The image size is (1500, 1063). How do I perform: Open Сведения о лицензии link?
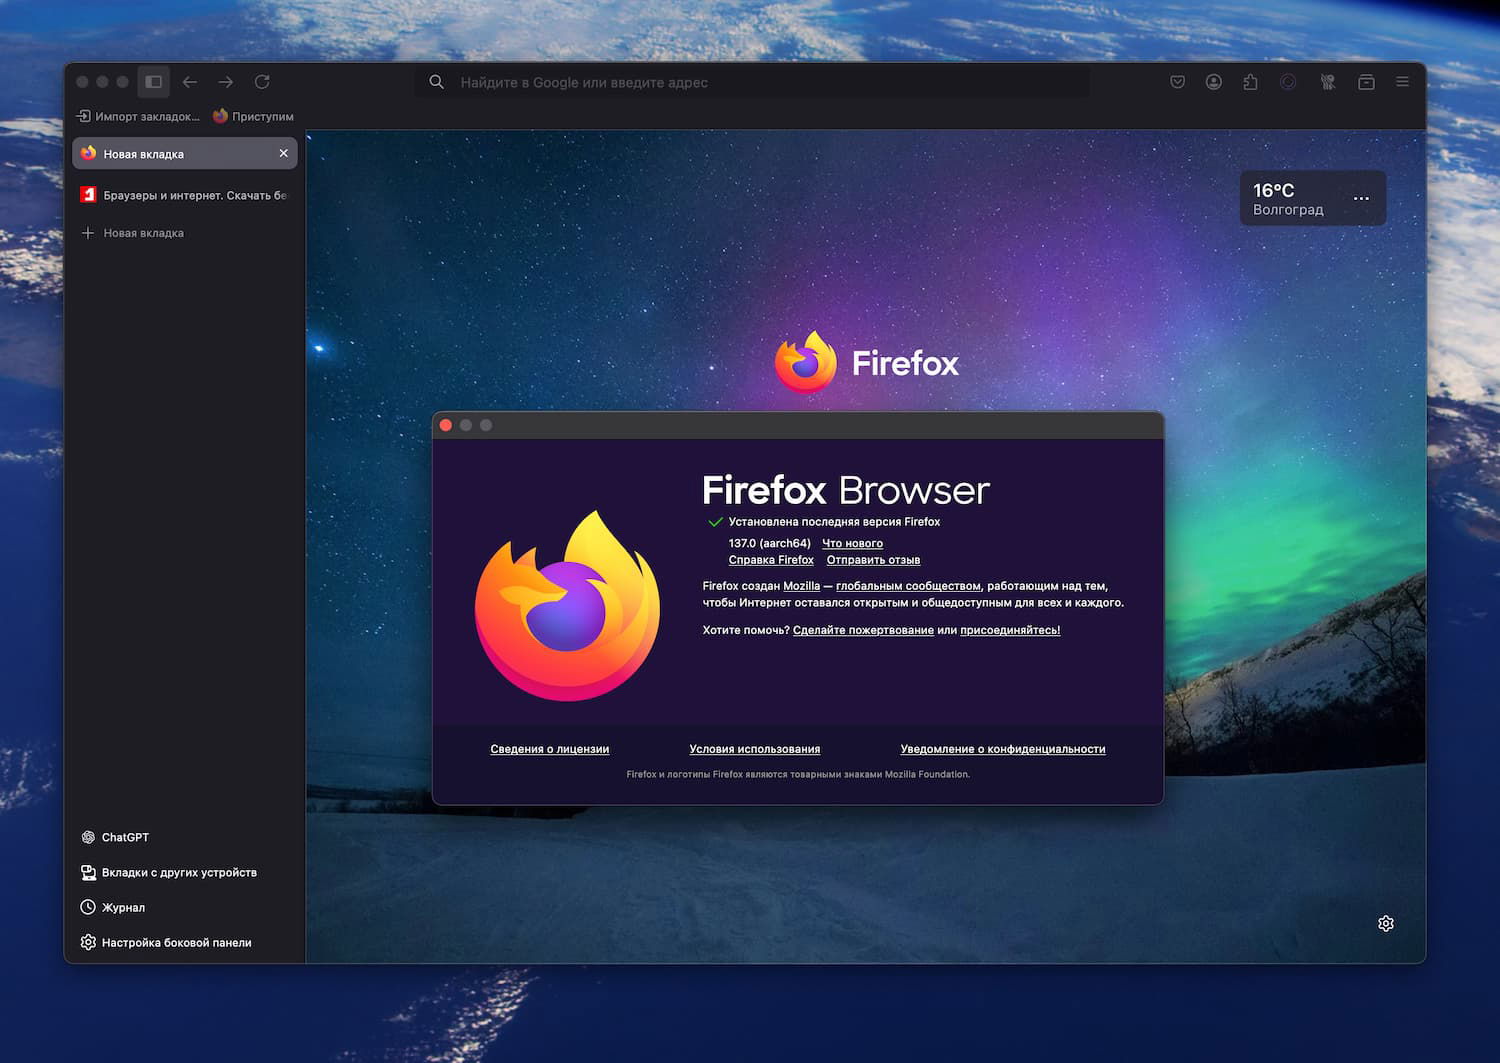(550, 749)
